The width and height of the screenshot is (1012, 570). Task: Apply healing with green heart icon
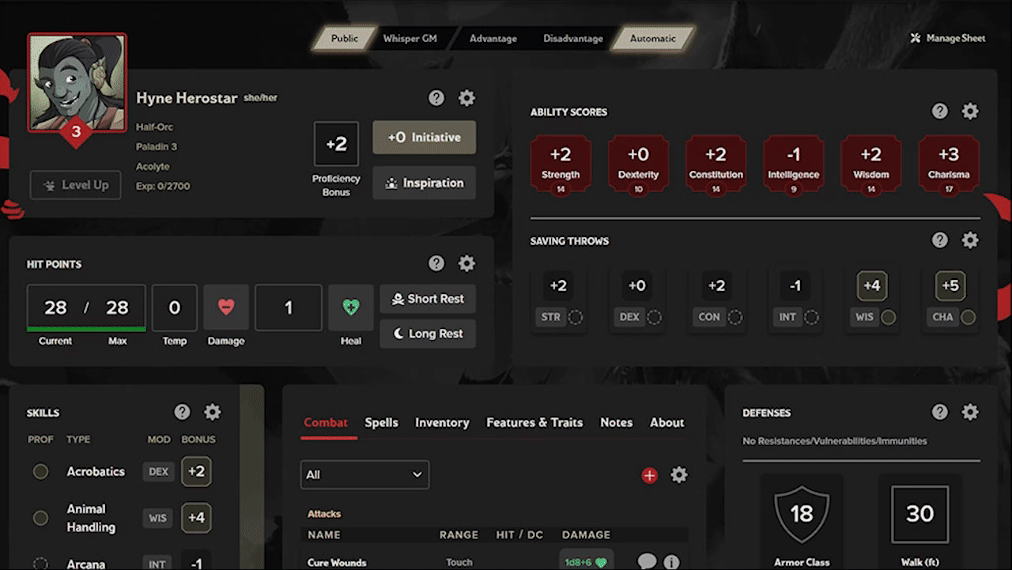(x=351, y=307)
